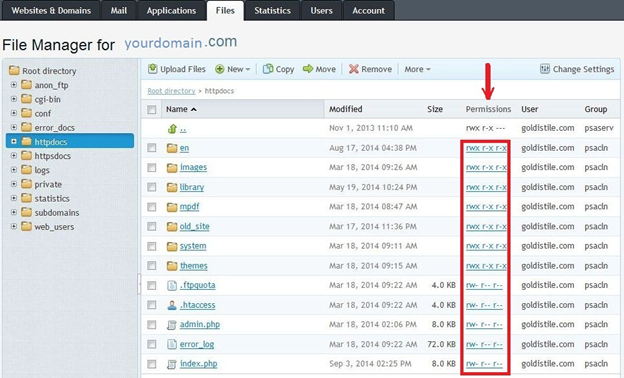Go to the Users tab

[322, 10]
